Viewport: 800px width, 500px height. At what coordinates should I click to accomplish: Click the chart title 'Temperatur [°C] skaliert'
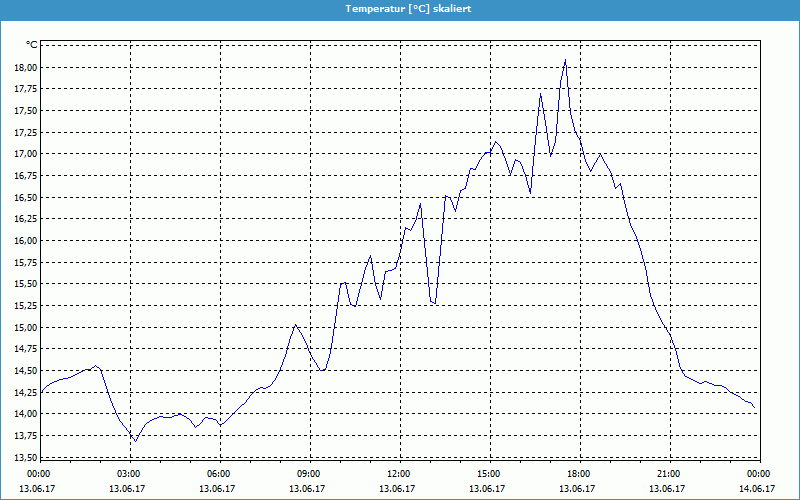coord(407,8)
